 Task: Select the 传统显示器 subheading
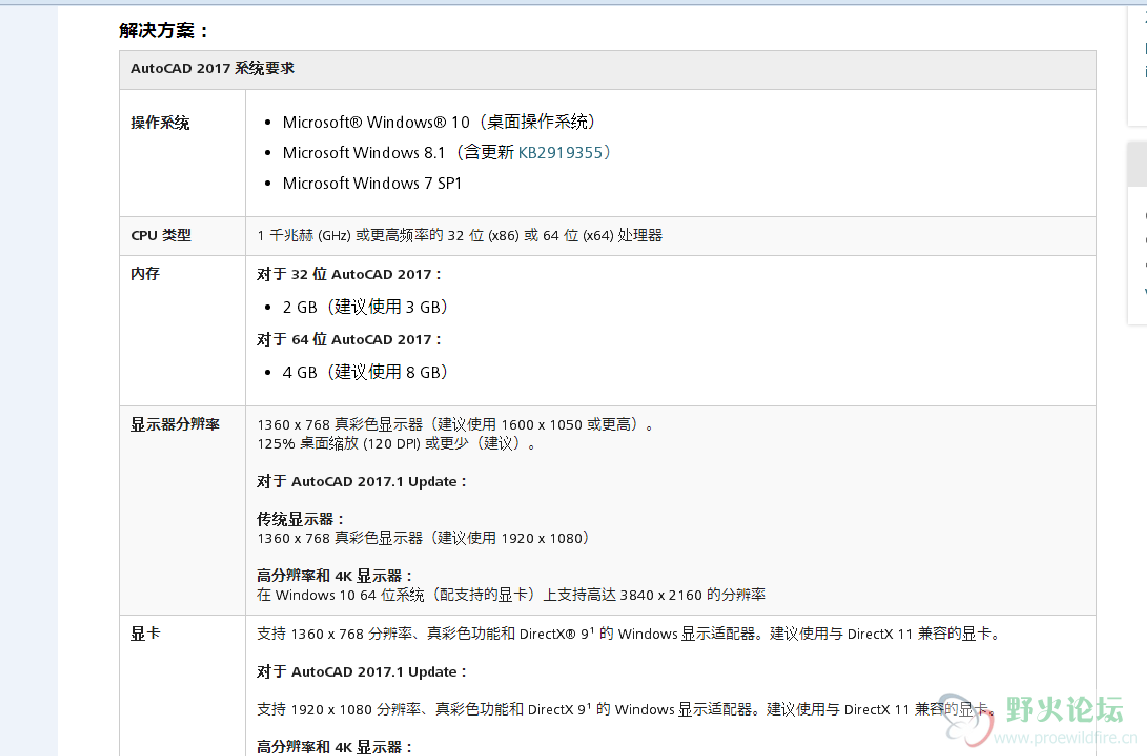click(301, 519)
